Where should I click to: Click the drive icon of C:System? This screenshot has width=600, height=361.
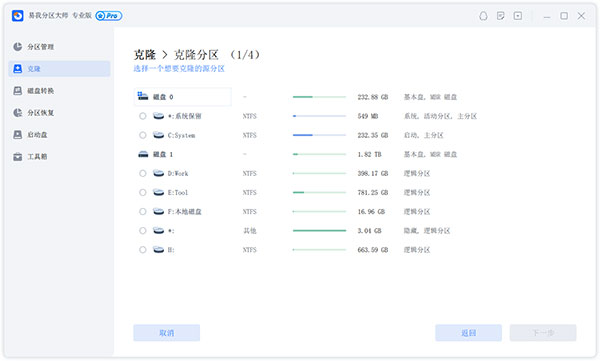pyautogui.click(x=158, y=135)
